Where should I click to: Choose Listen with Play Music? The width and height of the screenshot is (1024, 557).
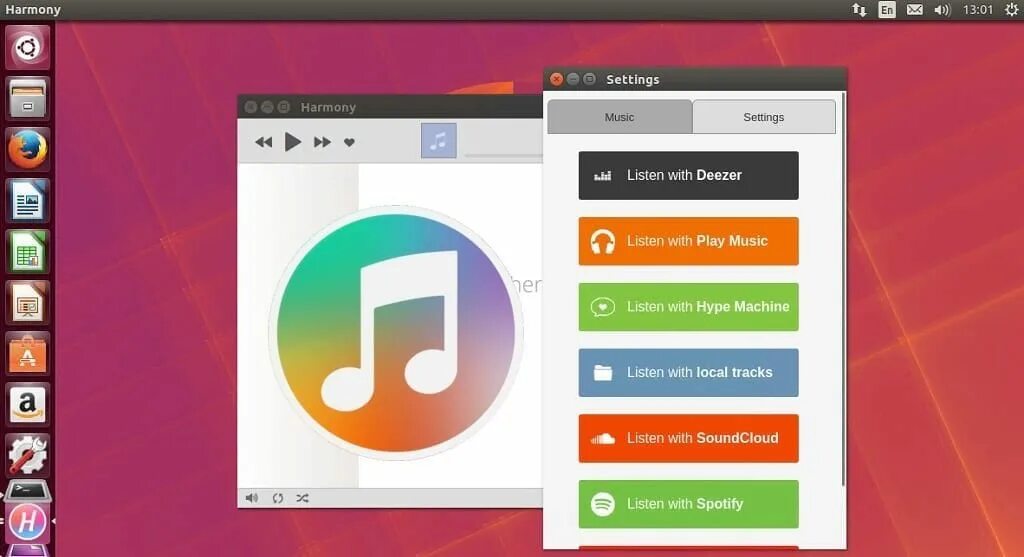[x=688, y=241]
